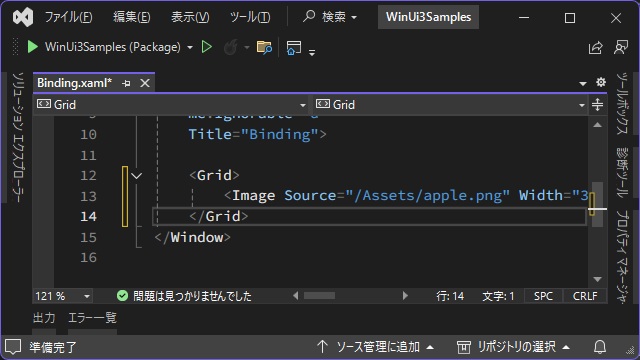Click the toolbar drag handle grip

16,47
